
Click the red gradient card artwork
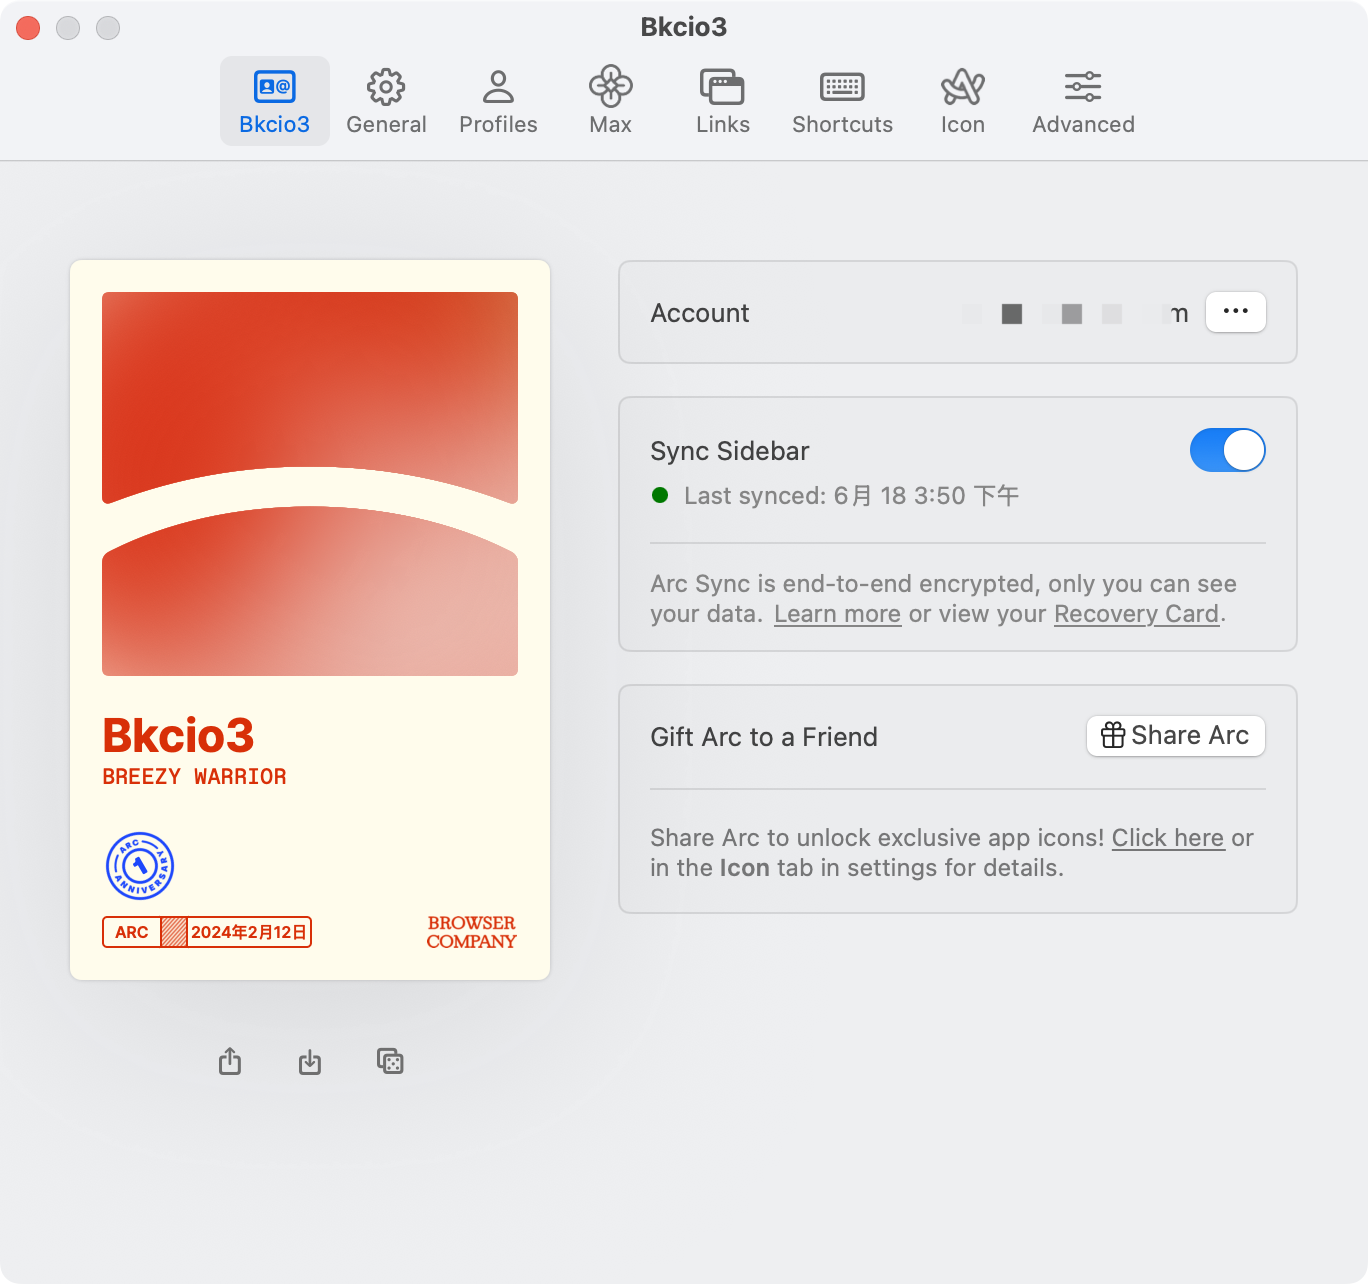click(x=310, y=484)
